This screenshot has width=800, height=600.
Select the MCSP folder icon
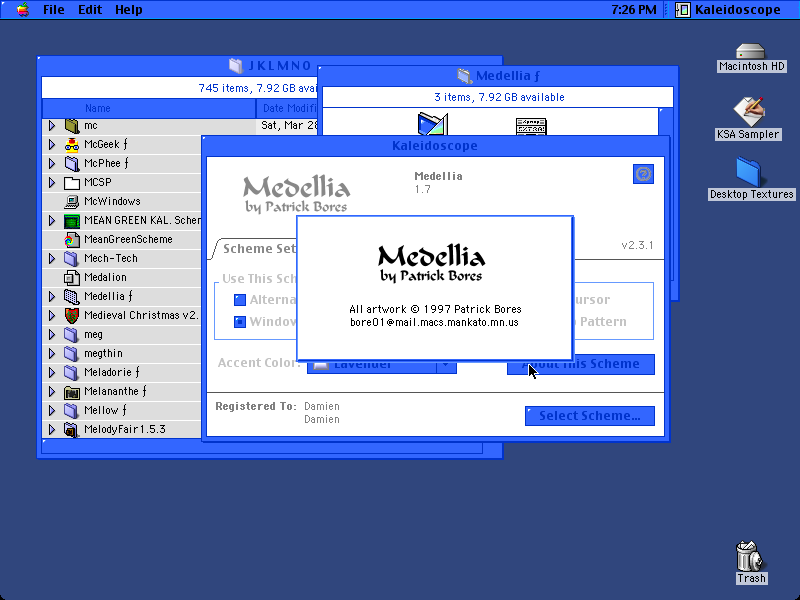point(72,182)
